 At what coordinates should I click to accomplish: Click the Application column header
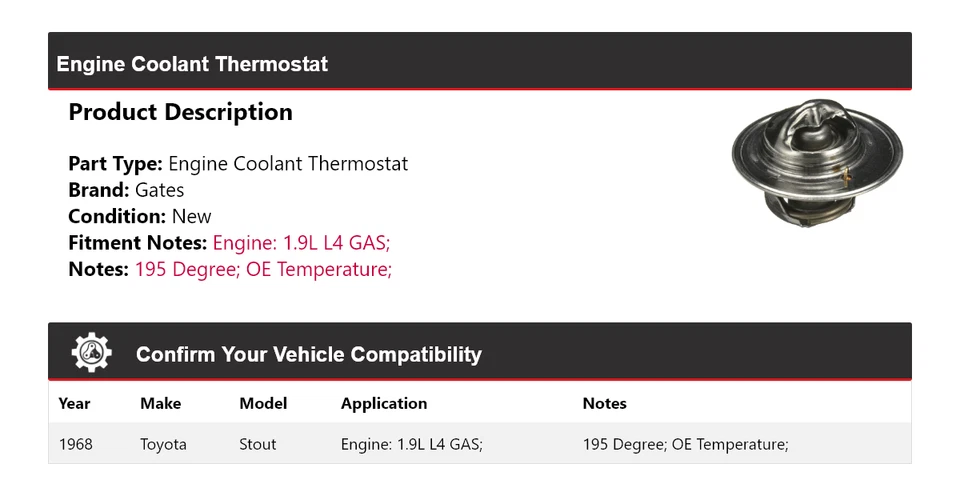point(384,404)
